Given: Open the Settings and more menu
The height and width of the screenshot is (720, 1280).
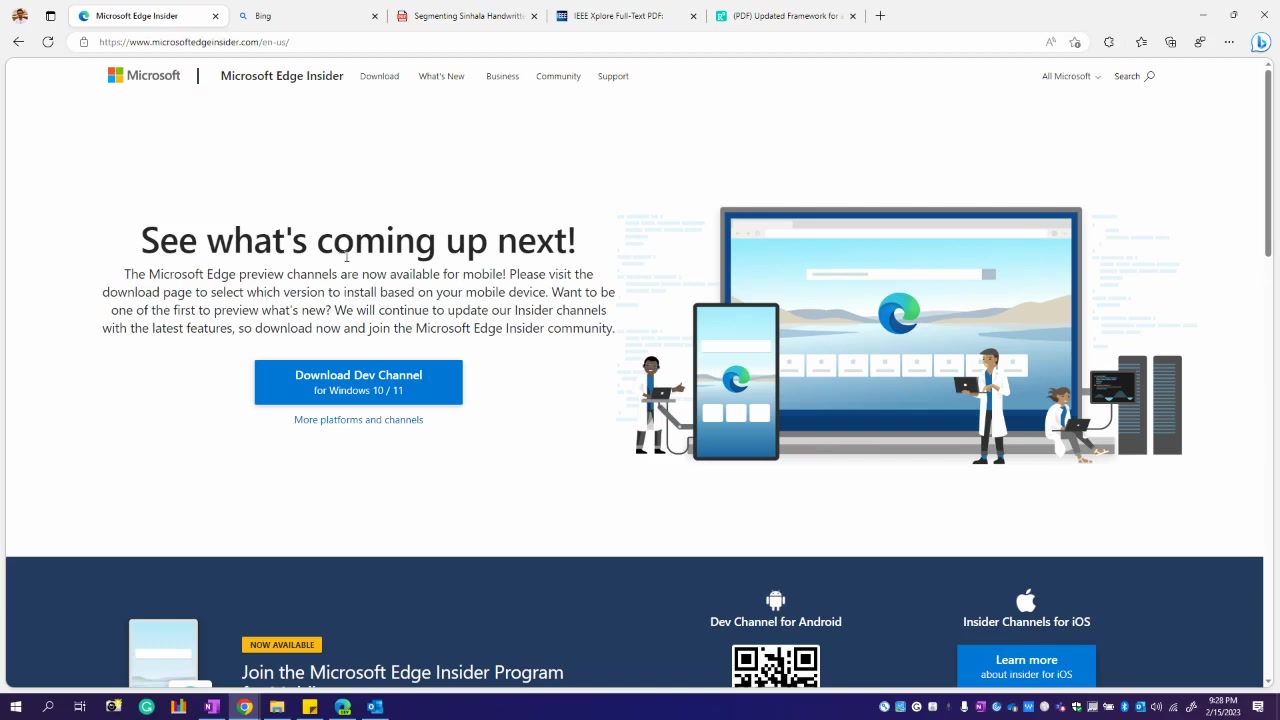Looking at the screenshot, I should tap(1229, 42).
